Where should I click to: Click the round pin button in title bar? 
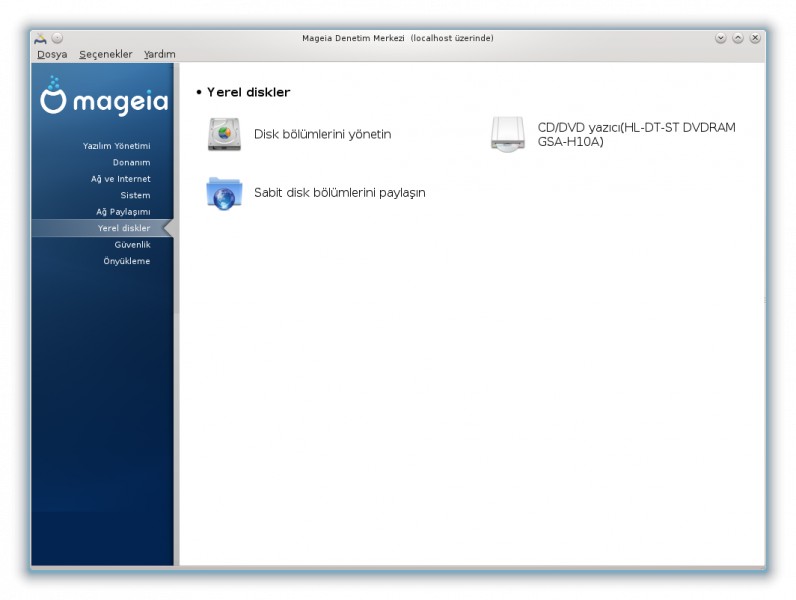pos(57,38)
